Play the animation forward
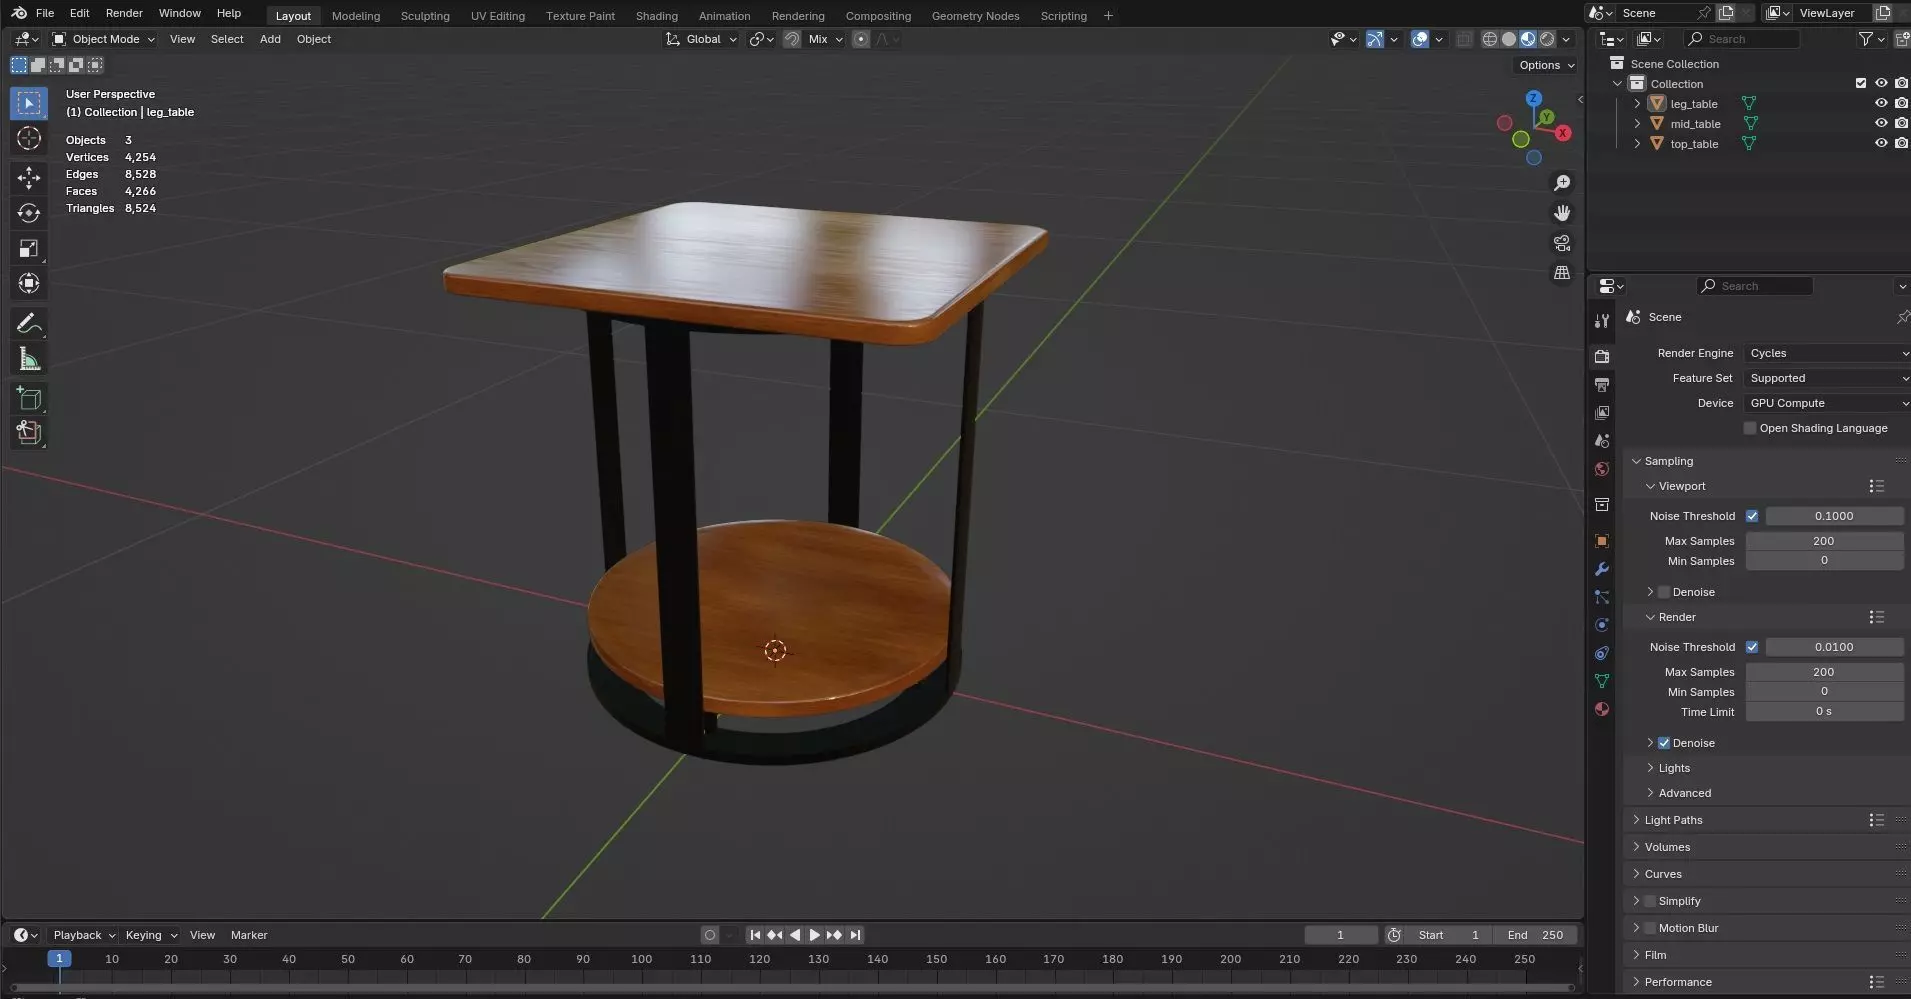Image resolution: width=1911 pixels, height=999 pixels. click(x=814, y=935)
